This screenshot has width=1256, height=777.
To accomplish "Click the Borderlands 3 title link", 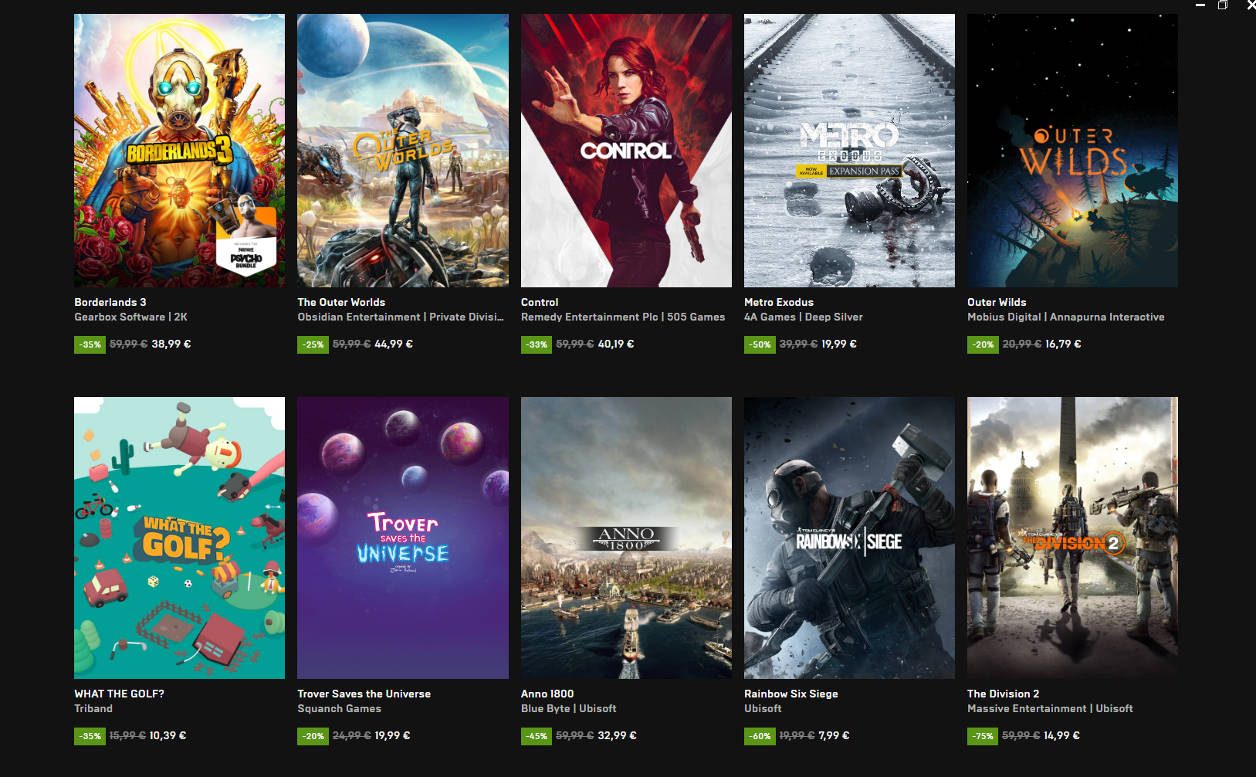I will pyautogui.click(x=110, y=302).
